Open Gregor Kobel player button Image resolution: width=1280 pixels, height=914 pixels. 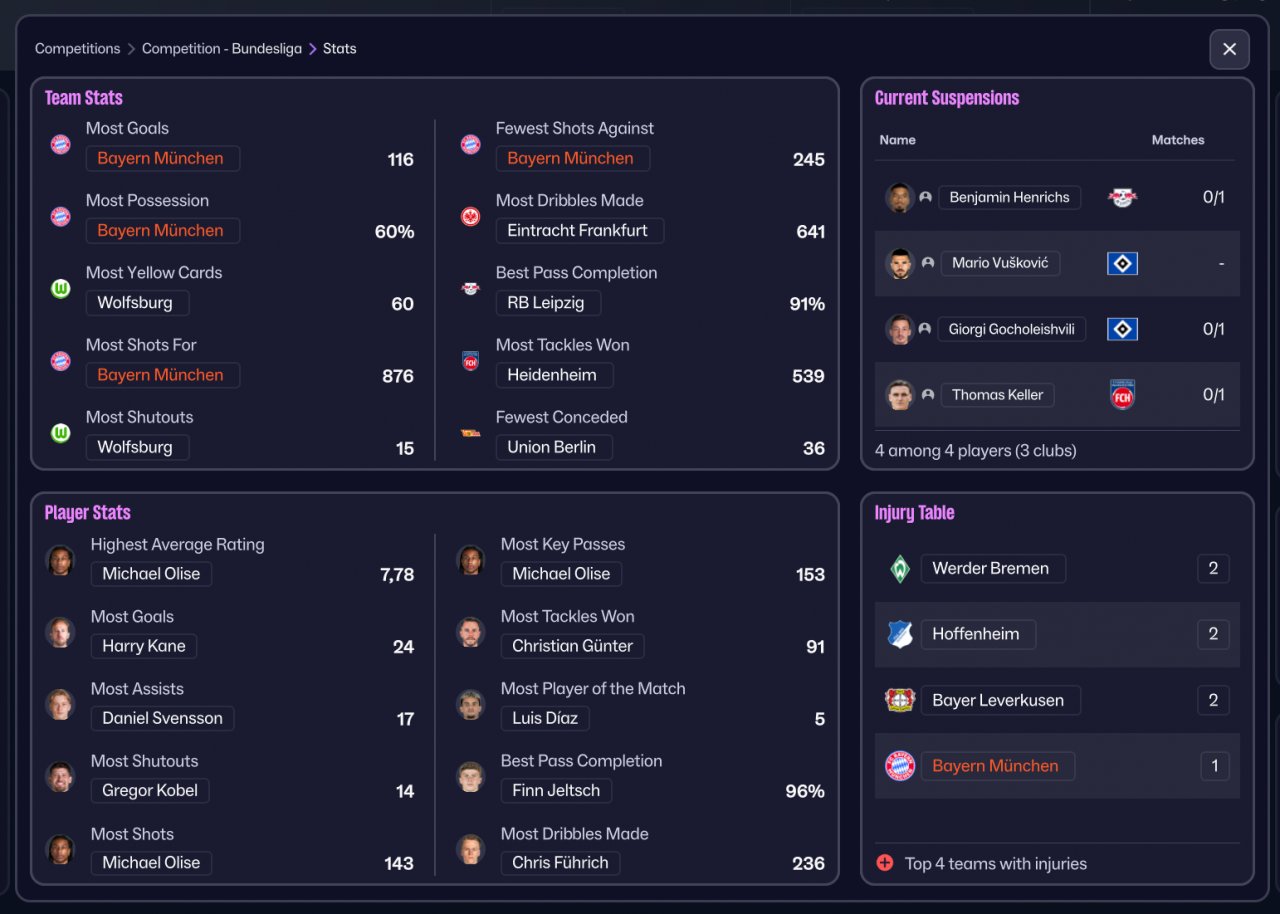pos(150,790)
